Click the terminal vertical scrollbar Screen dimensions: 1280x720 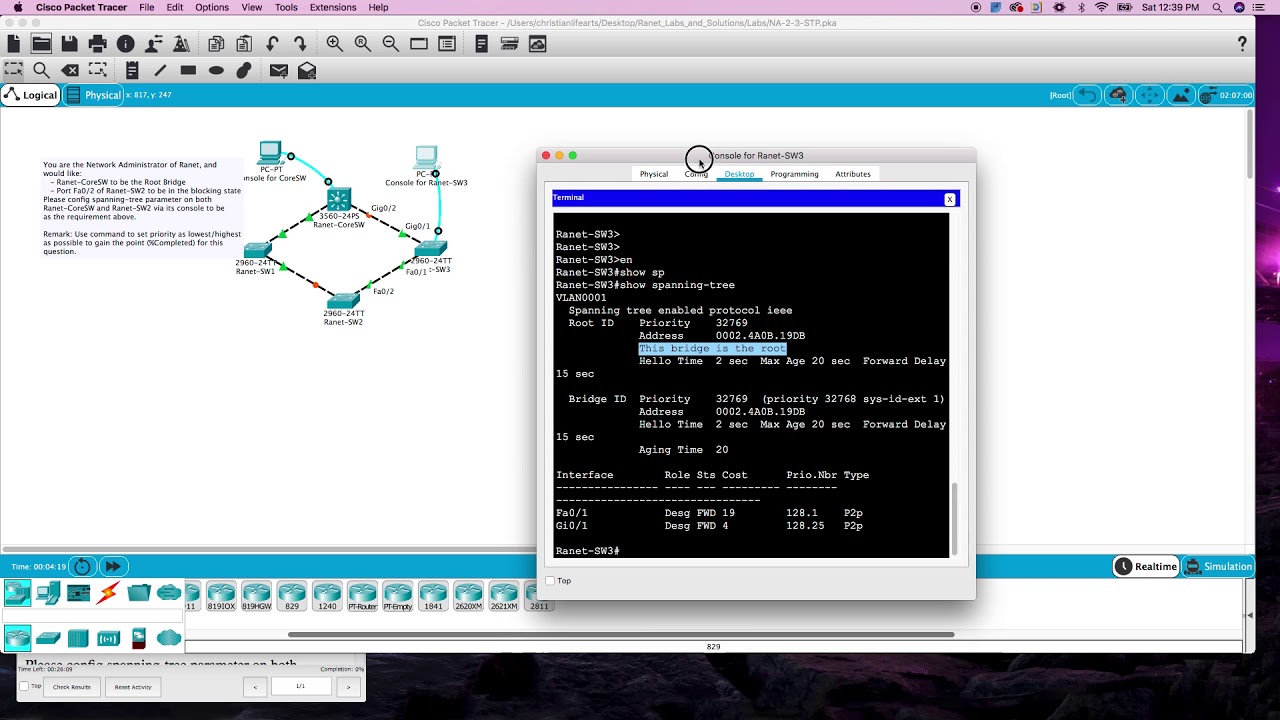click(954, 517)
